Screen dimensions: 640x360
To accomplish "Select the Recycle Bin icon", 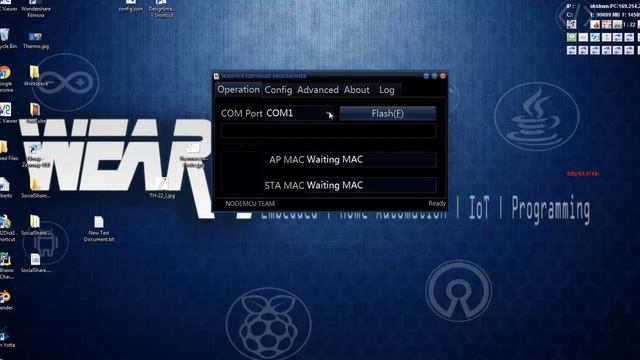I will [6, 39].
